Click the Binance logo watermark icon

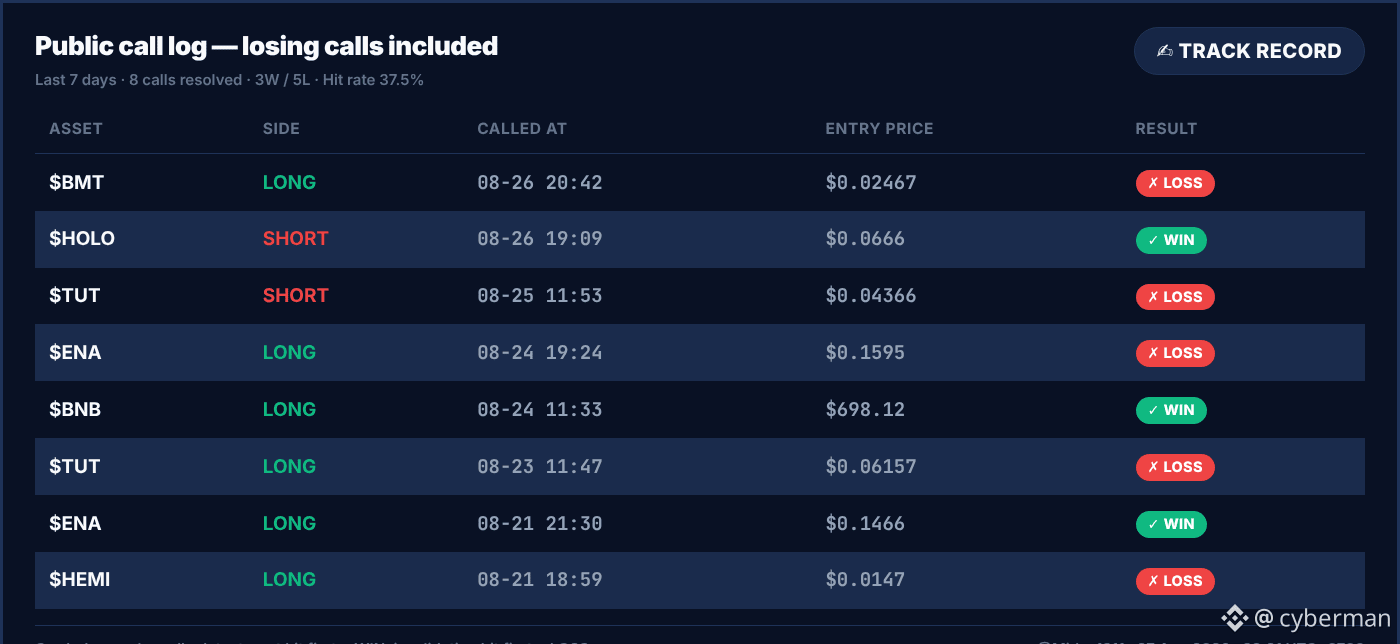coord(1235,618)
